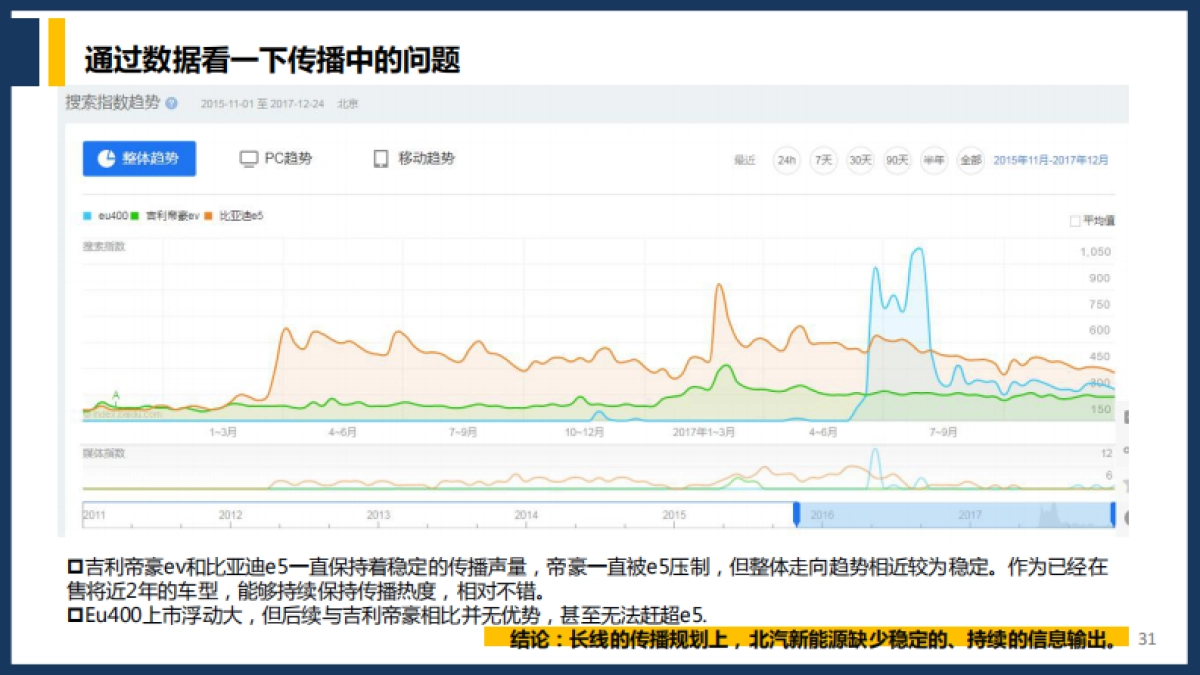Select the 30天 filter

tap(859, 160)
